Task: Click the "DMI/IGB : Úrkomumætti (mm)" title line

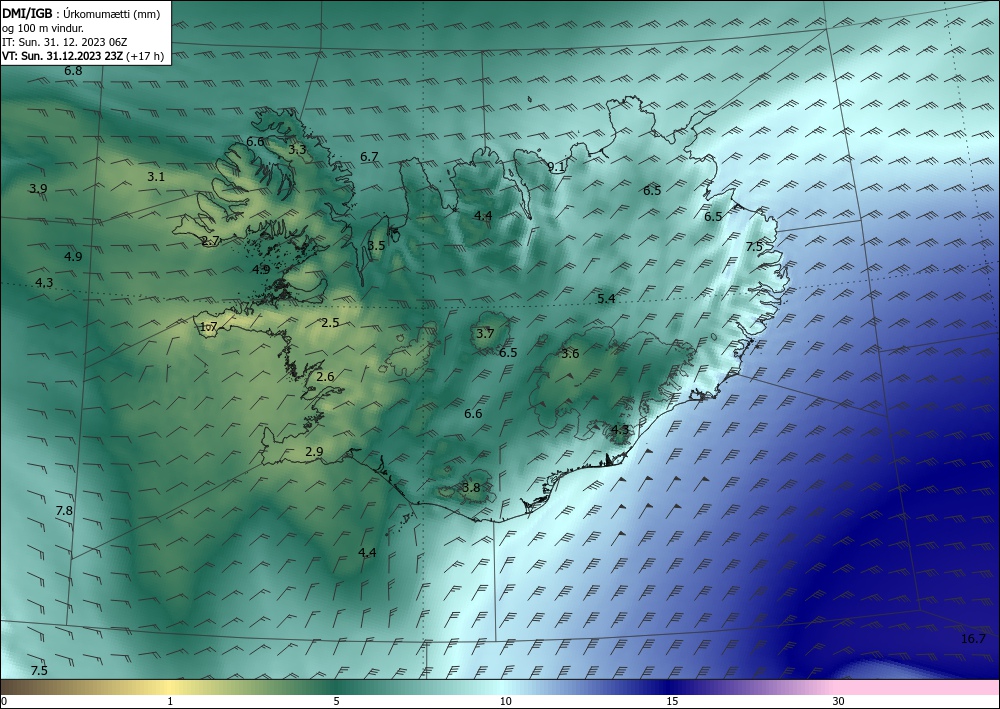Action: (x=81, y=13)
